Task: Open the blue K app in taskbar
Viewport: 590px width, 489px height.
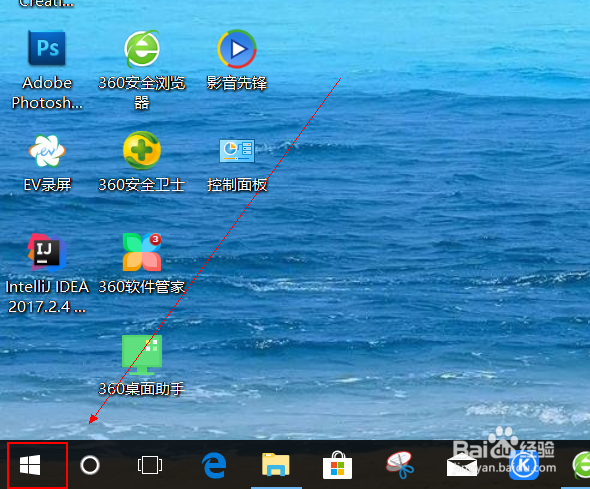Action: click(x=524, y=465)
